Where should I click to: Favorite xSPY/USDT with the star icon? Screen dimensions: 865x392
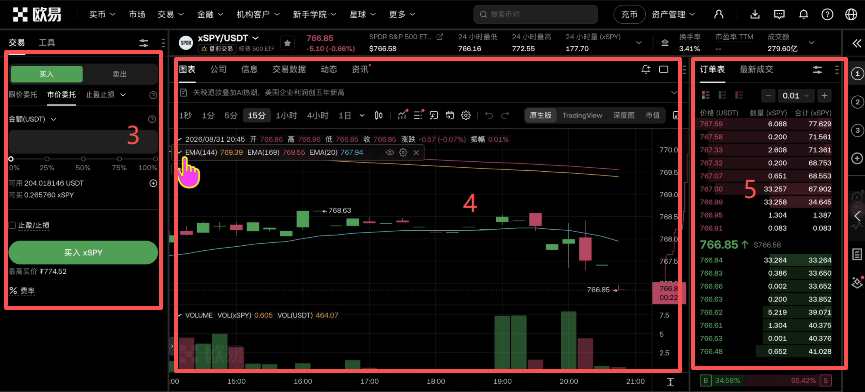pyautogui.click(x=287, y=42)
